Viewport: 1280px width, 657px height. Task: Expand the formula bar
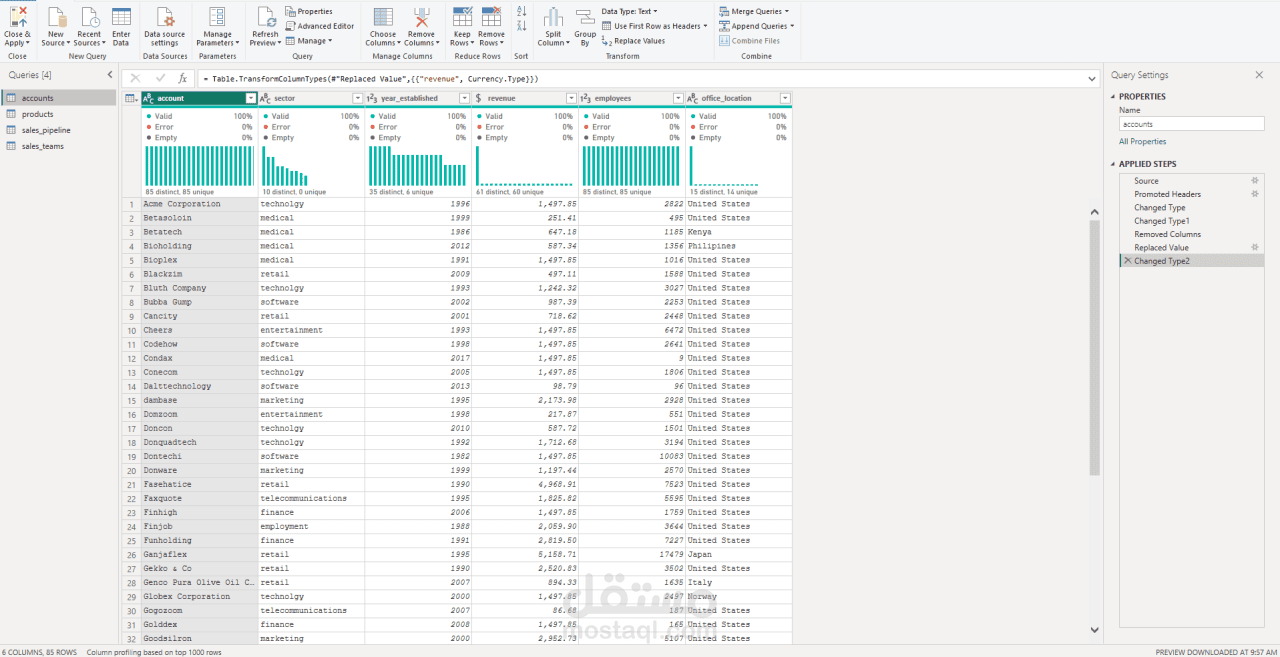(1092, 78)
